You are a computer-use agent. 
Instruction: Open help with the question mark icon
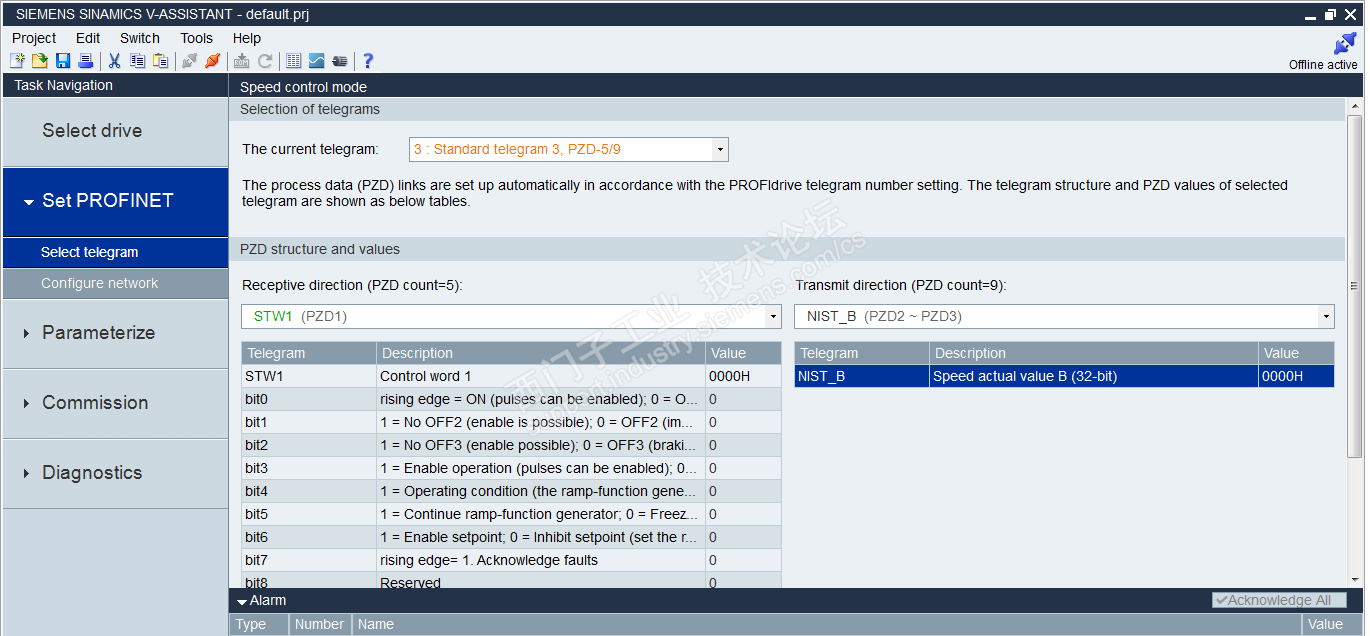tap(368, 61)
